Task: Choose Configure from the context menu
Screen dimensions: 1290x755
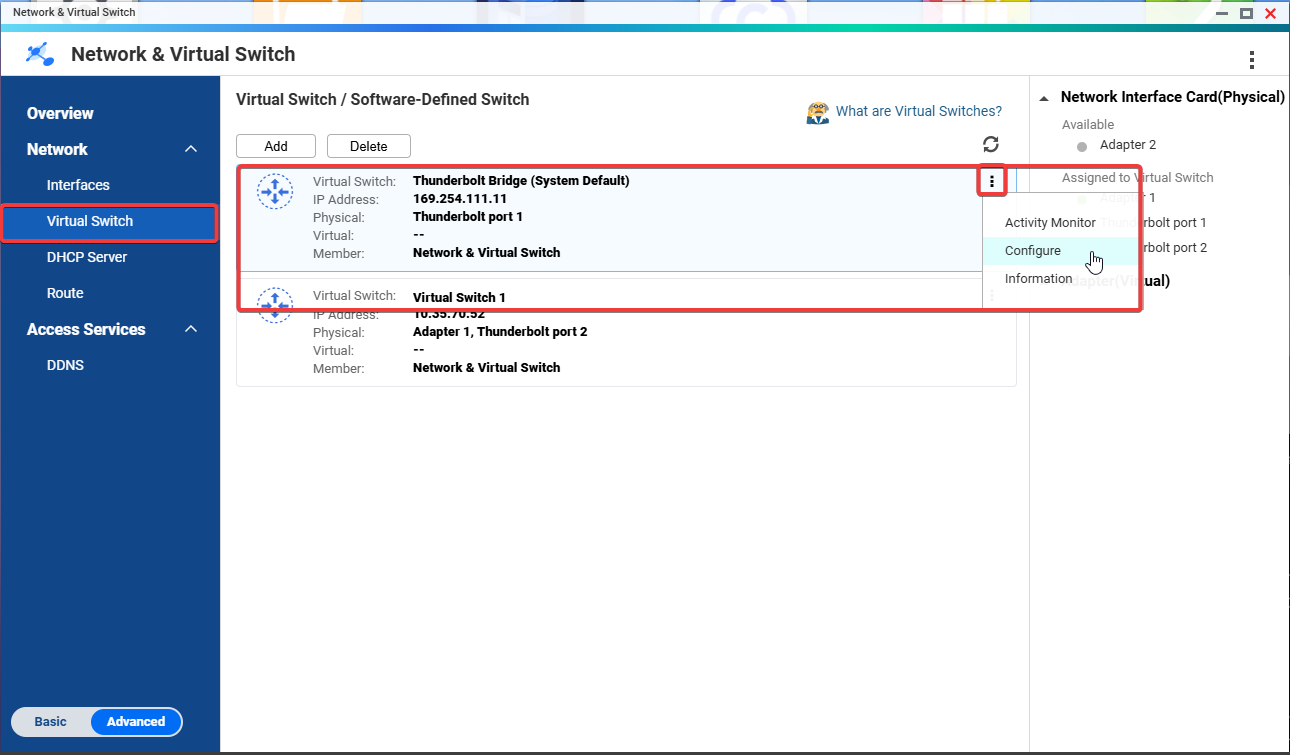Action: (1033, 251)
